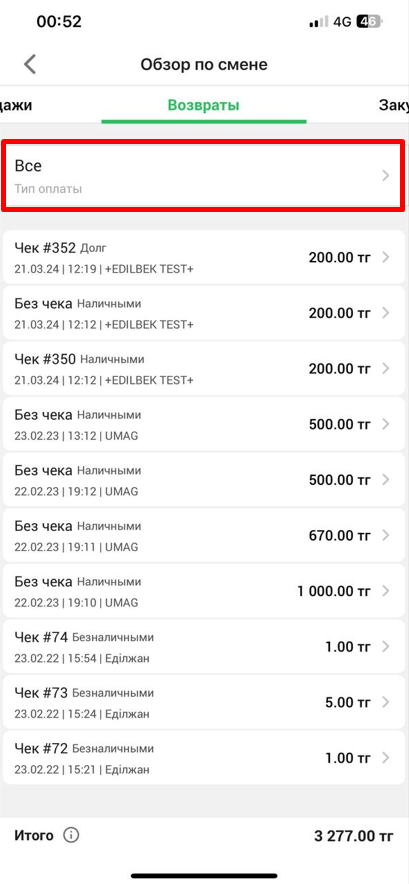Open Чек #73 for 5.00 тг
The width and height of the screenshot is (409, 884).
204,702
